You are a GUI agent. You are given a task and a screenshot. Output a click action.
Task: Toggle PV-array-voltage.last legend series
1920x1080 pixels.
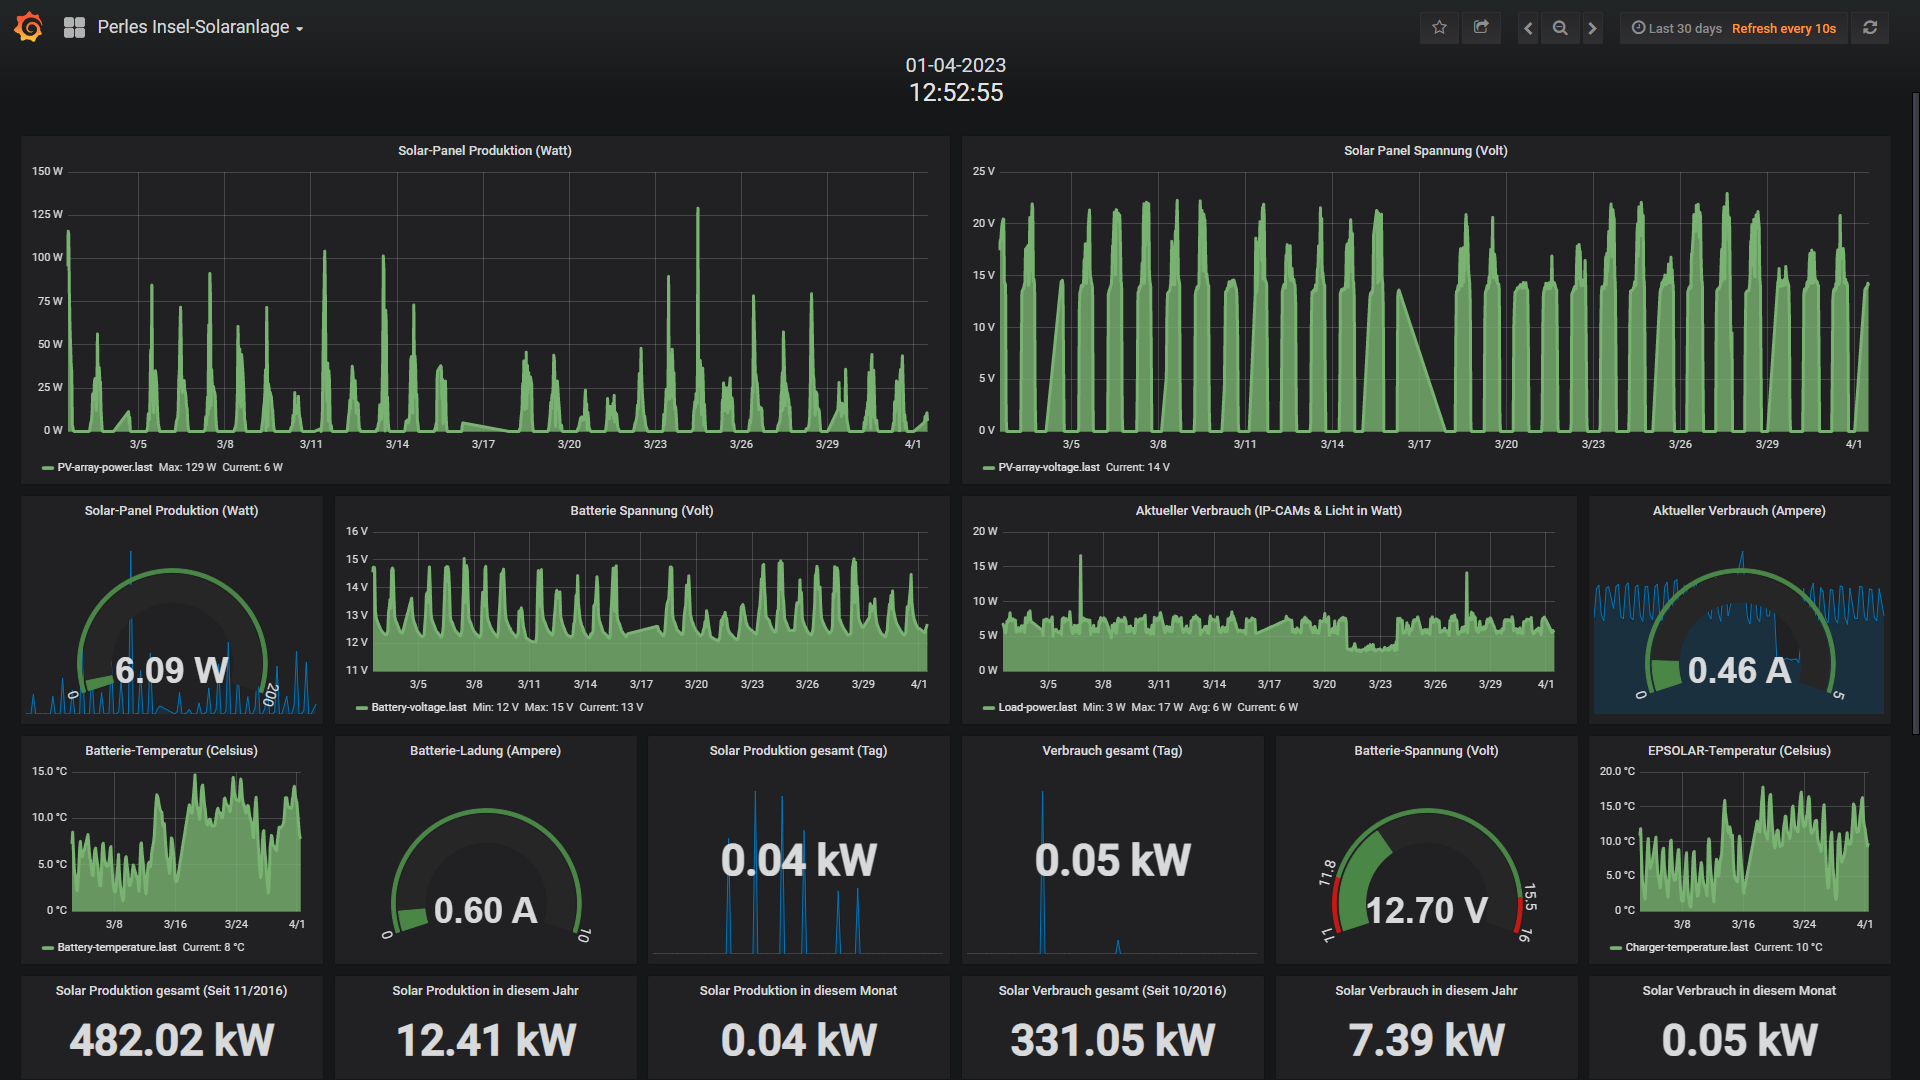click(x=1048, y=467)
